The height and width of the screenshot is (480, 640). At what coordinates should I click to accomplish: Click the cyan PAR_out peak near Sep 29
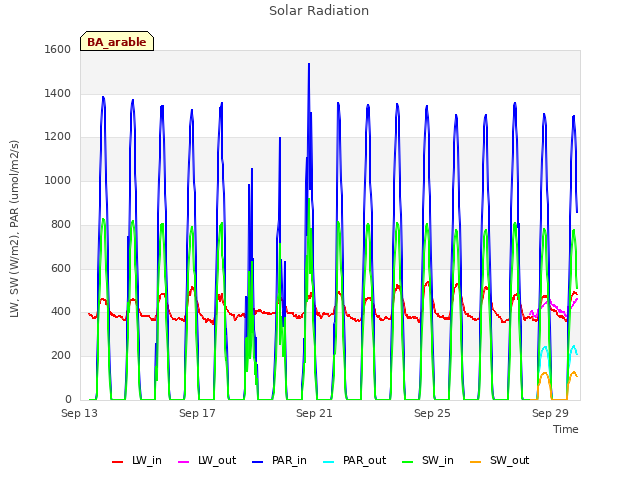point(544,347)
